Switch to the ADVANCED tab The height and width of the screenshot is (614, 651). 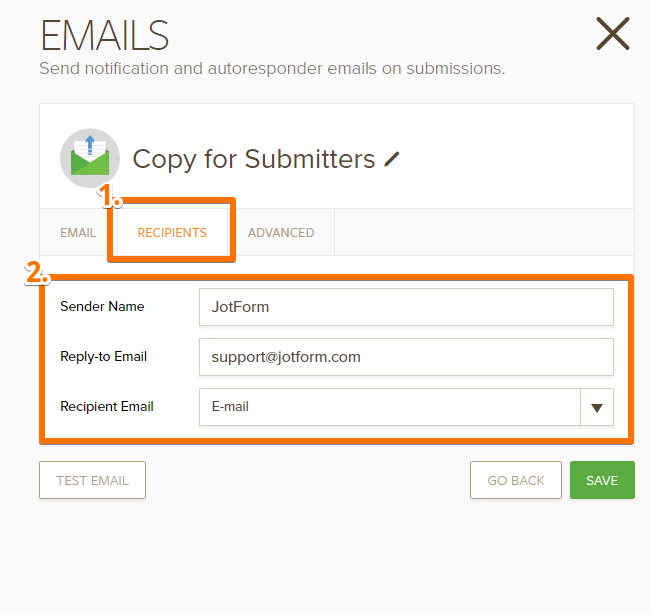tap(281, 232)
